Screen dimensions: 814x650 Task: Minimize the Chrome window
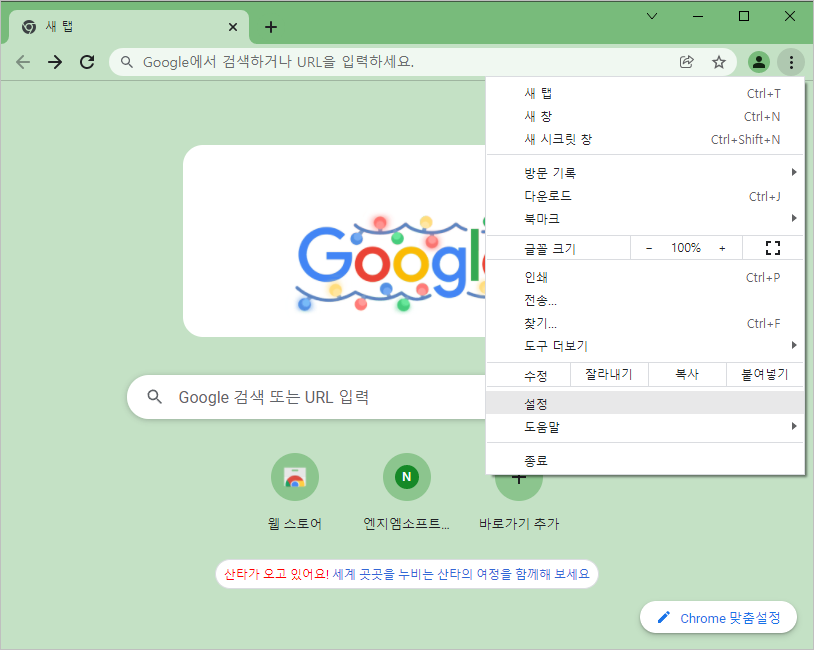(698, 16)
